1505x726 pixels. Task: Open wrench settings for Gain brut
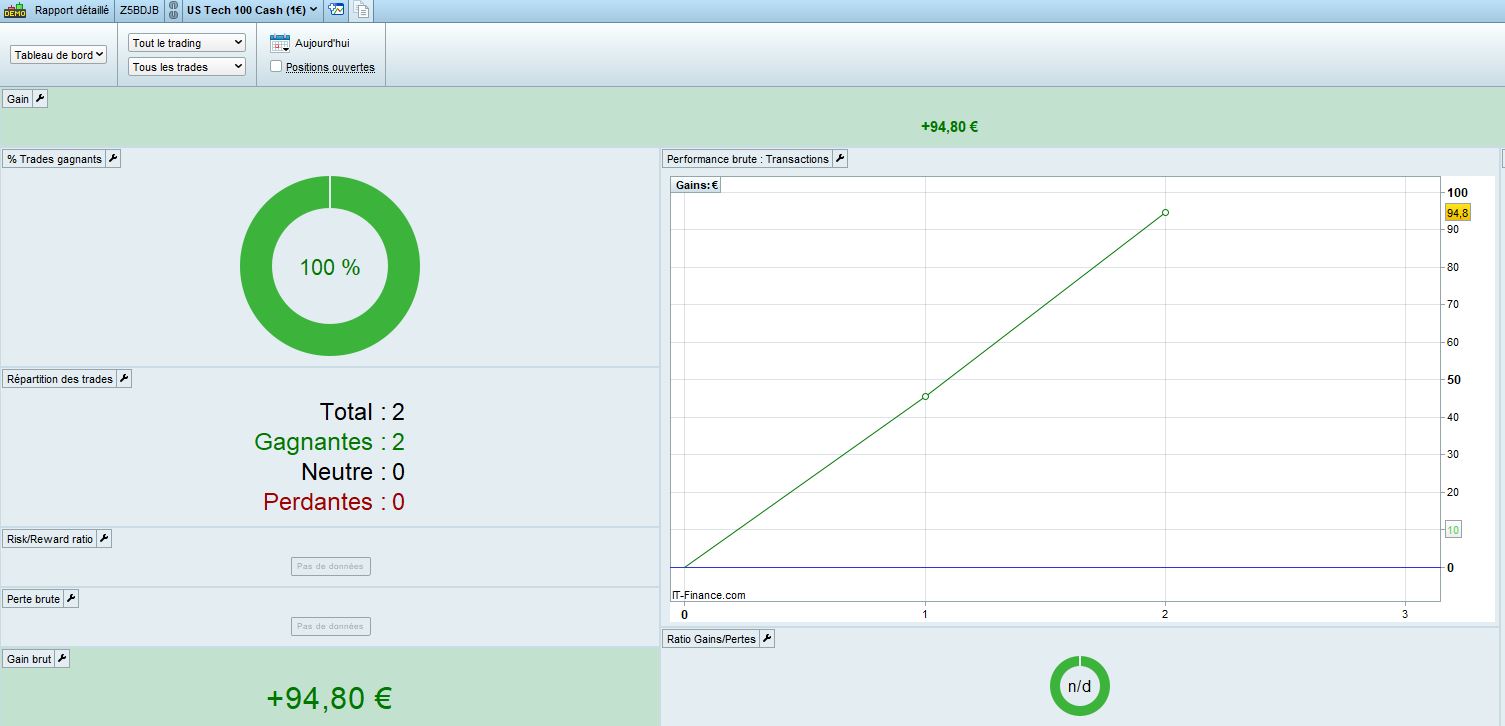click(x=62, y=659)
